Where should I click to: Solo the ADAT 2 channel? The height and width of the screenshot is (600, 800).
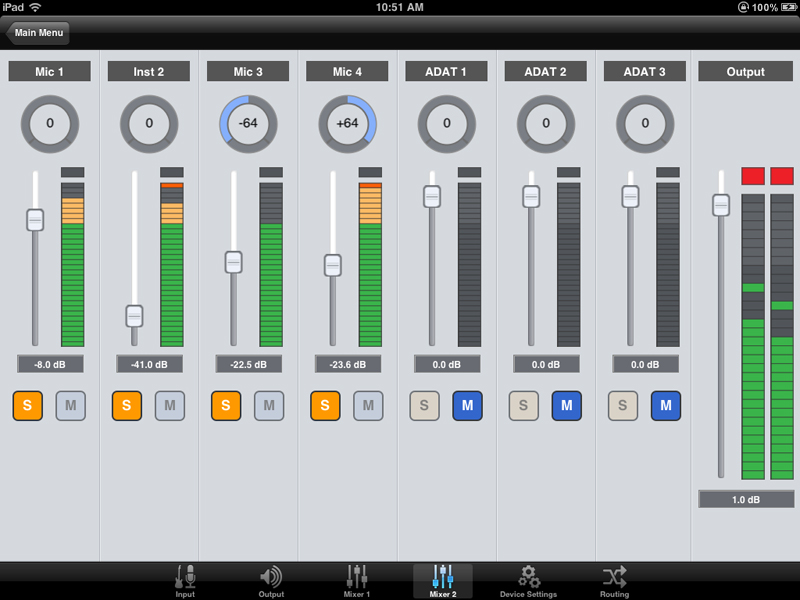tap(523, 406)
